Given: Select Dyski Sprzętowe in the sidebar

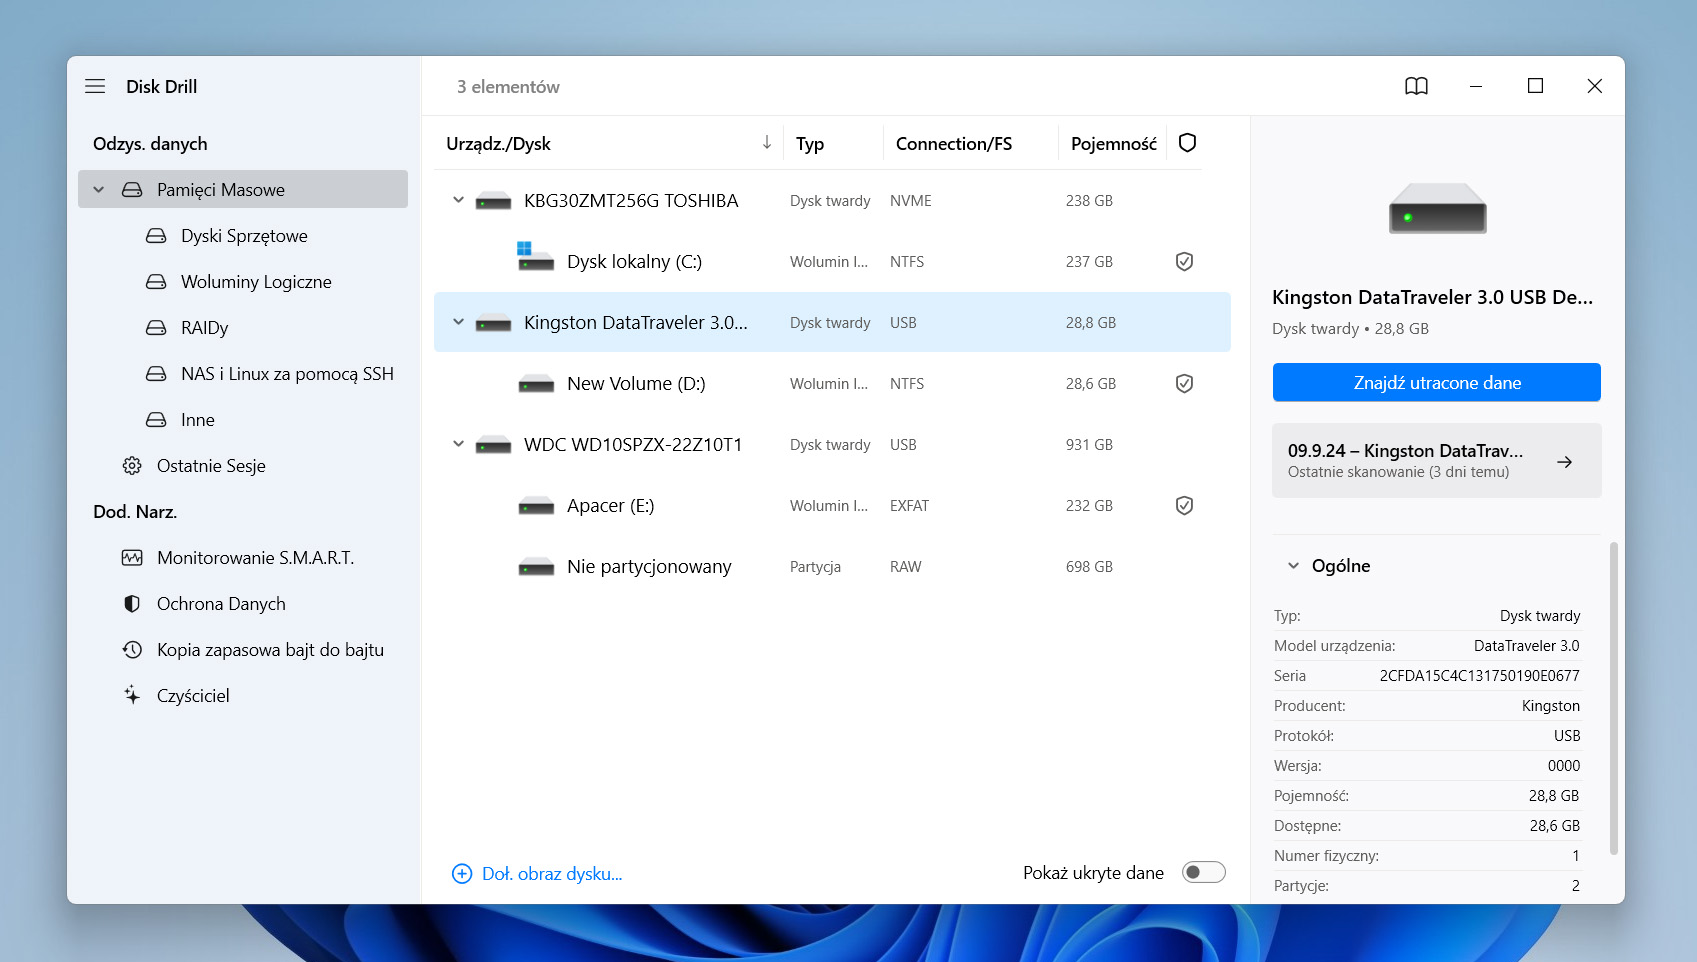Looking at the screenshot, I should point(243,235).
